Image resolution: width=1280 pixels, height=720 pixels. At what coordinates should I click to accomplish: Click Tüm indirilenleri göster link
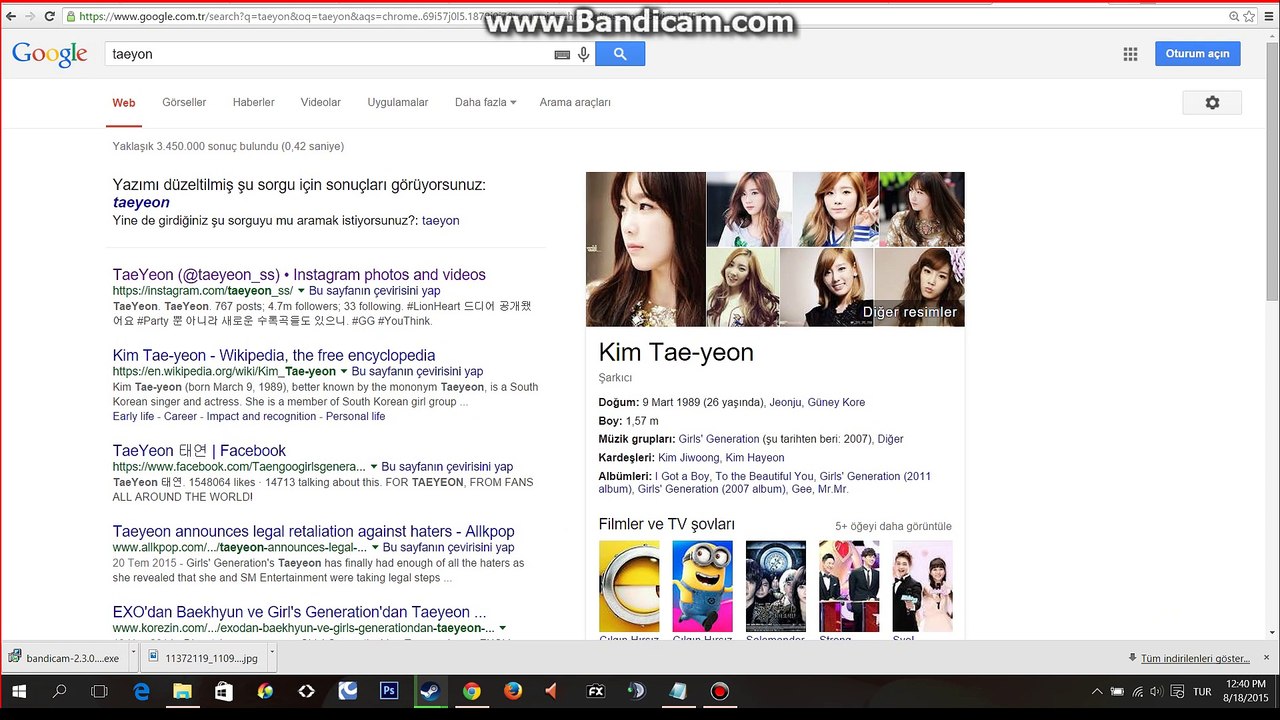[x=1195, y=658]
